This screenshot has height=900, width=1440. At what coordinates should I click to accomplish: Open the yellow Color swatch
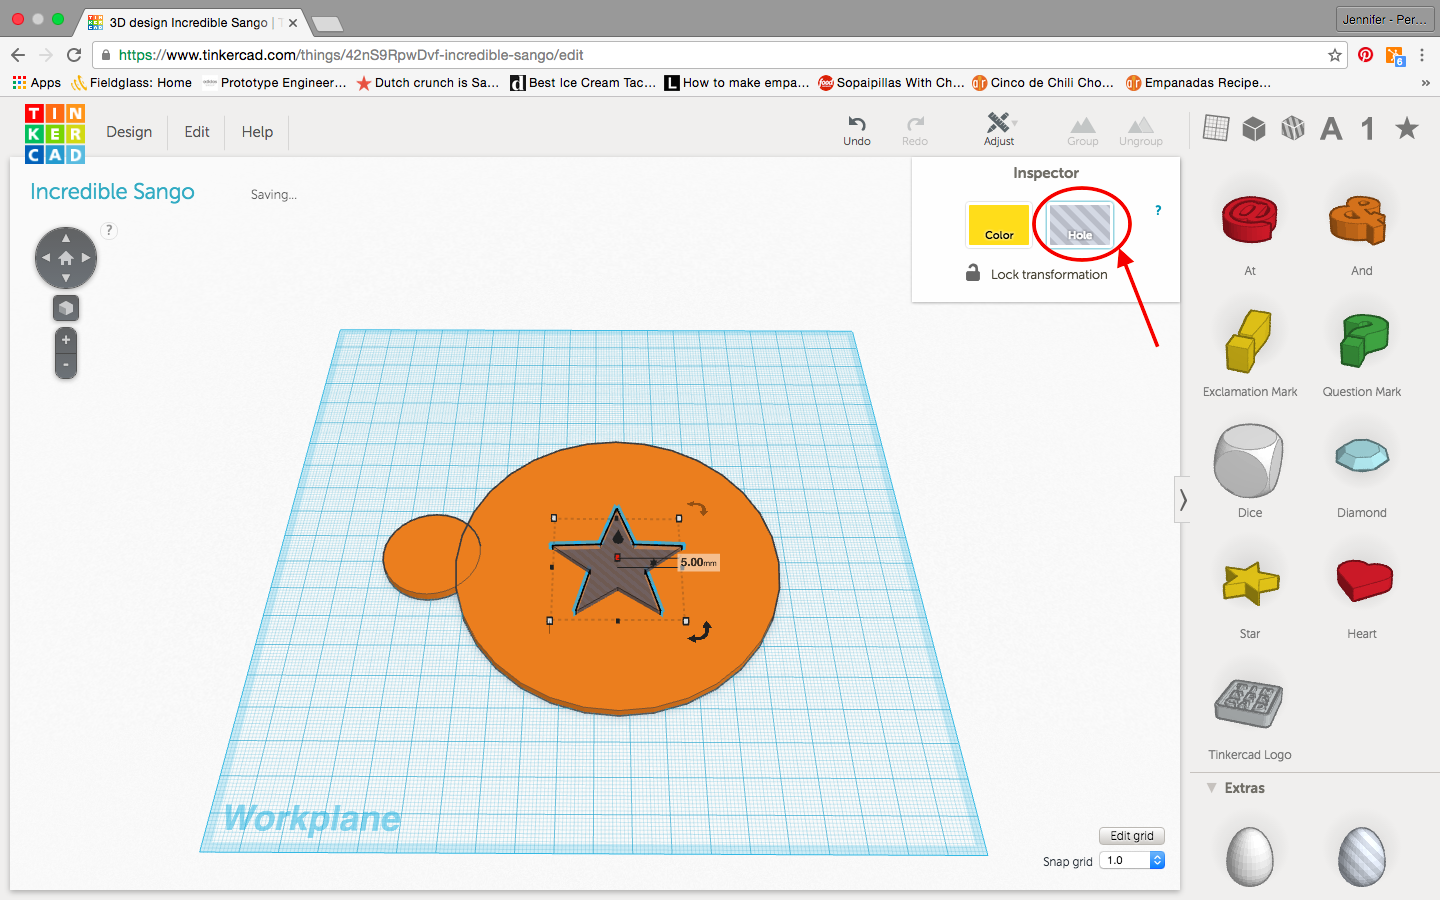pos(998,224)
